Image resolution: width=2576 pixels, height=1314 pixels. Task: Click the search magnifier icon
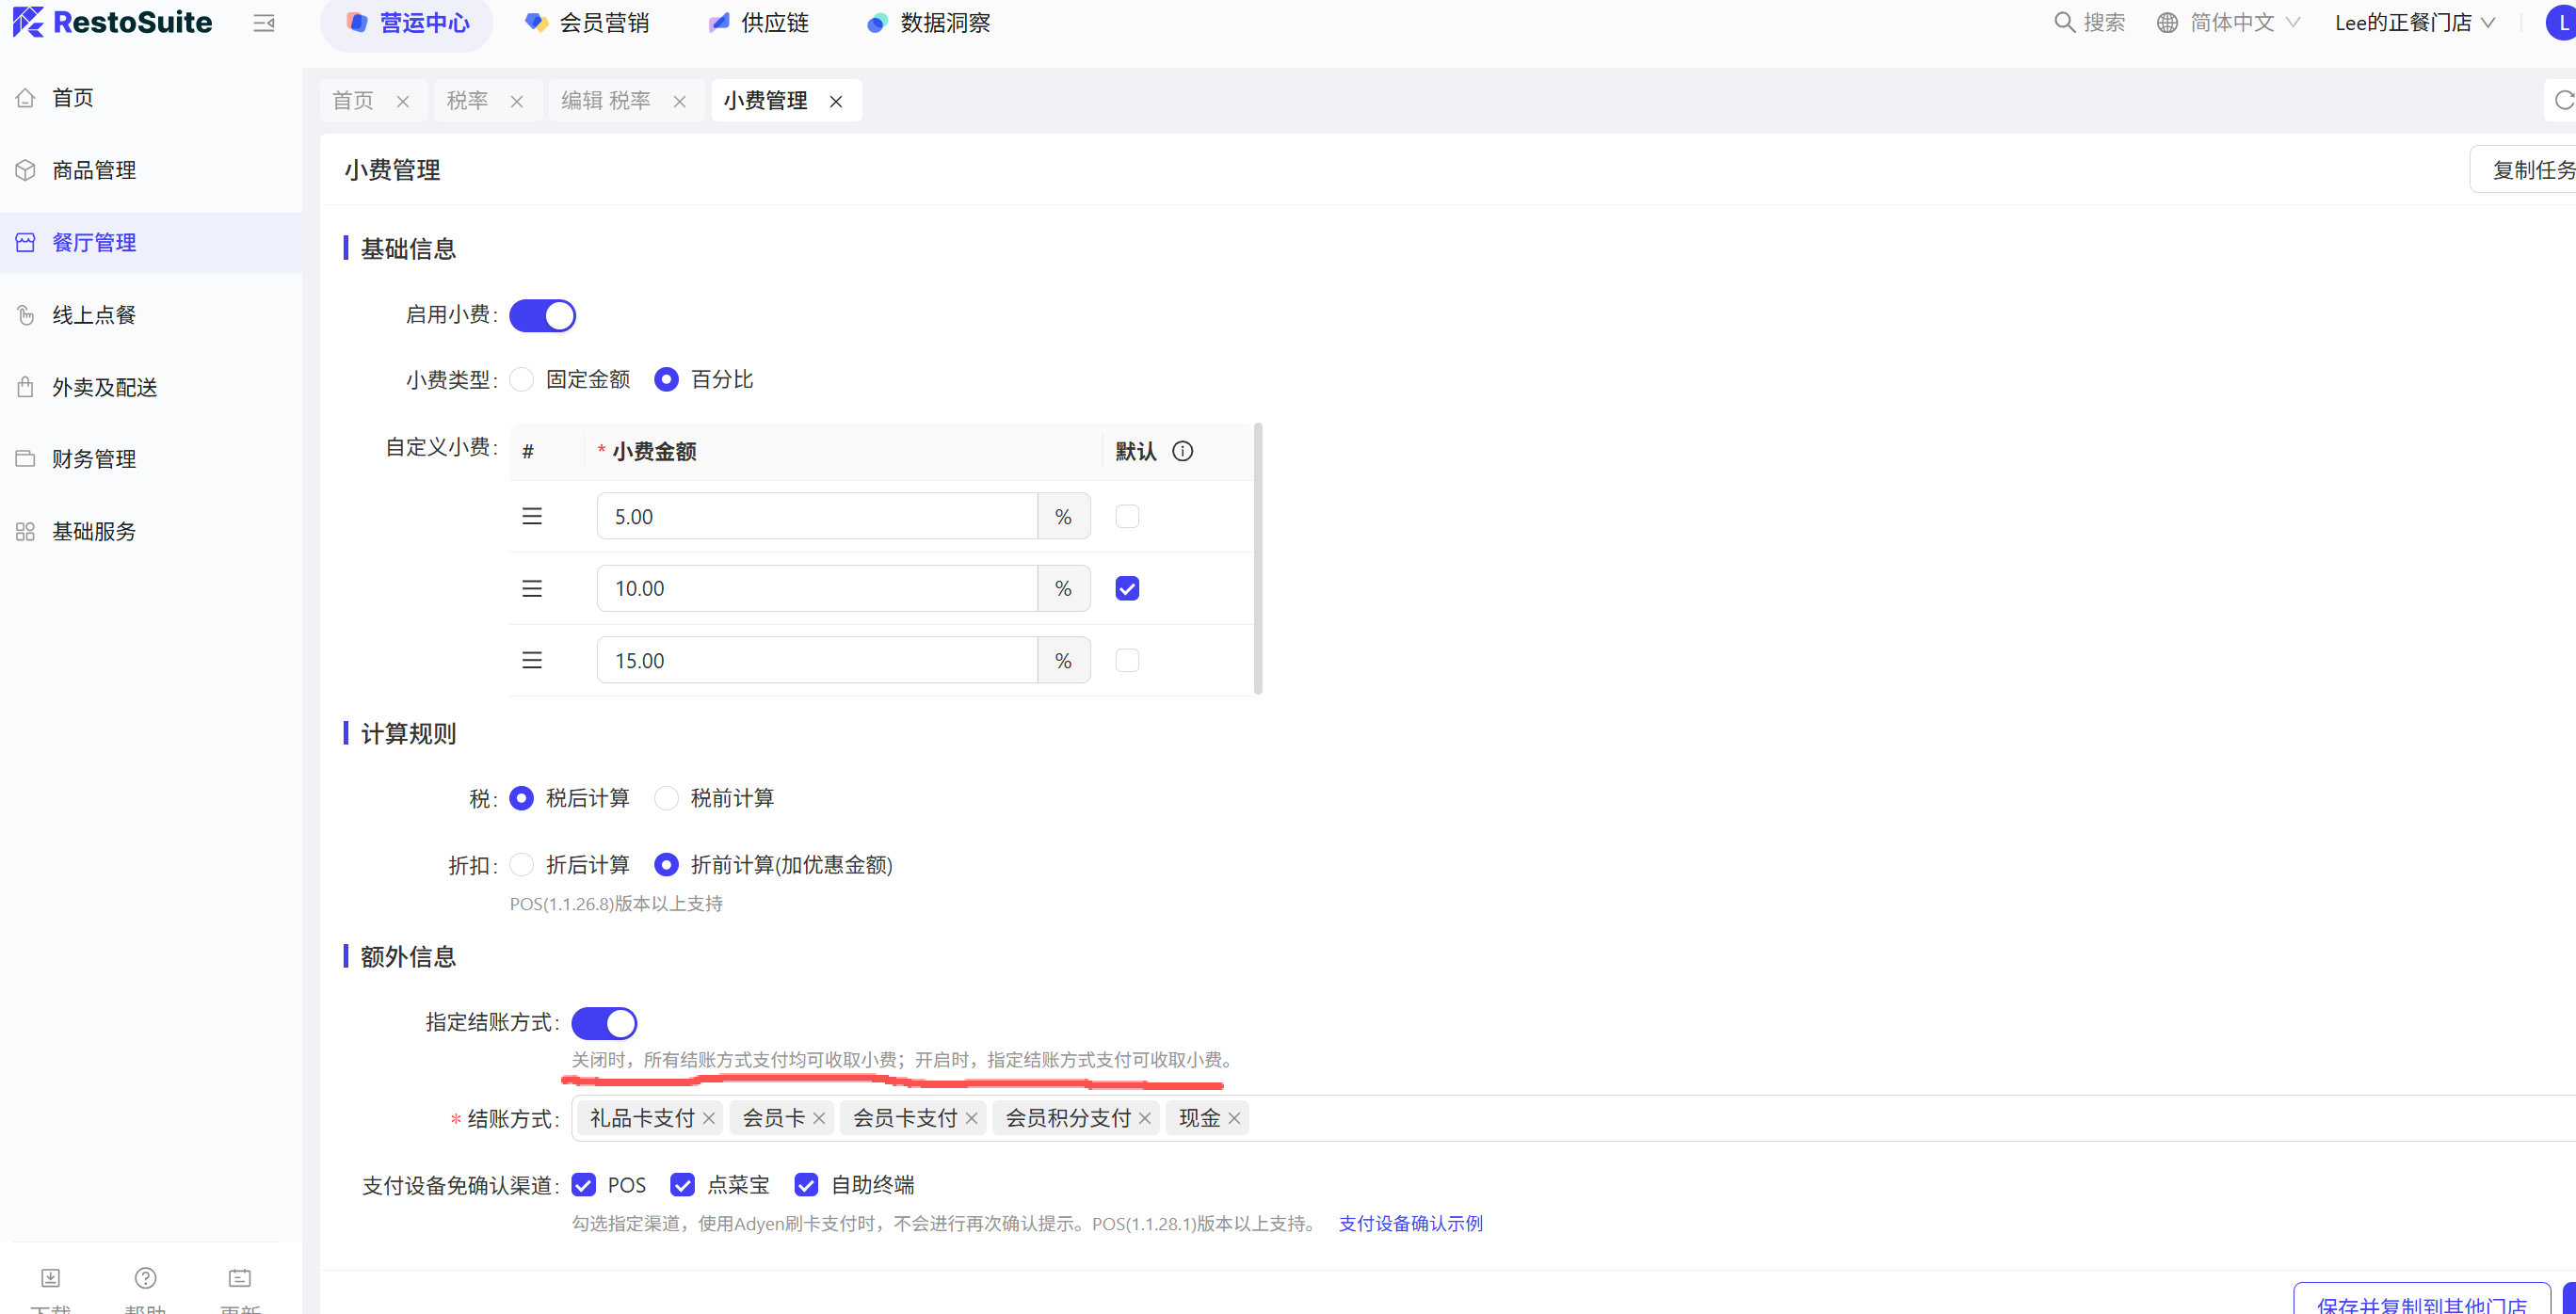pyautogui.click(x=2063, y=22)
